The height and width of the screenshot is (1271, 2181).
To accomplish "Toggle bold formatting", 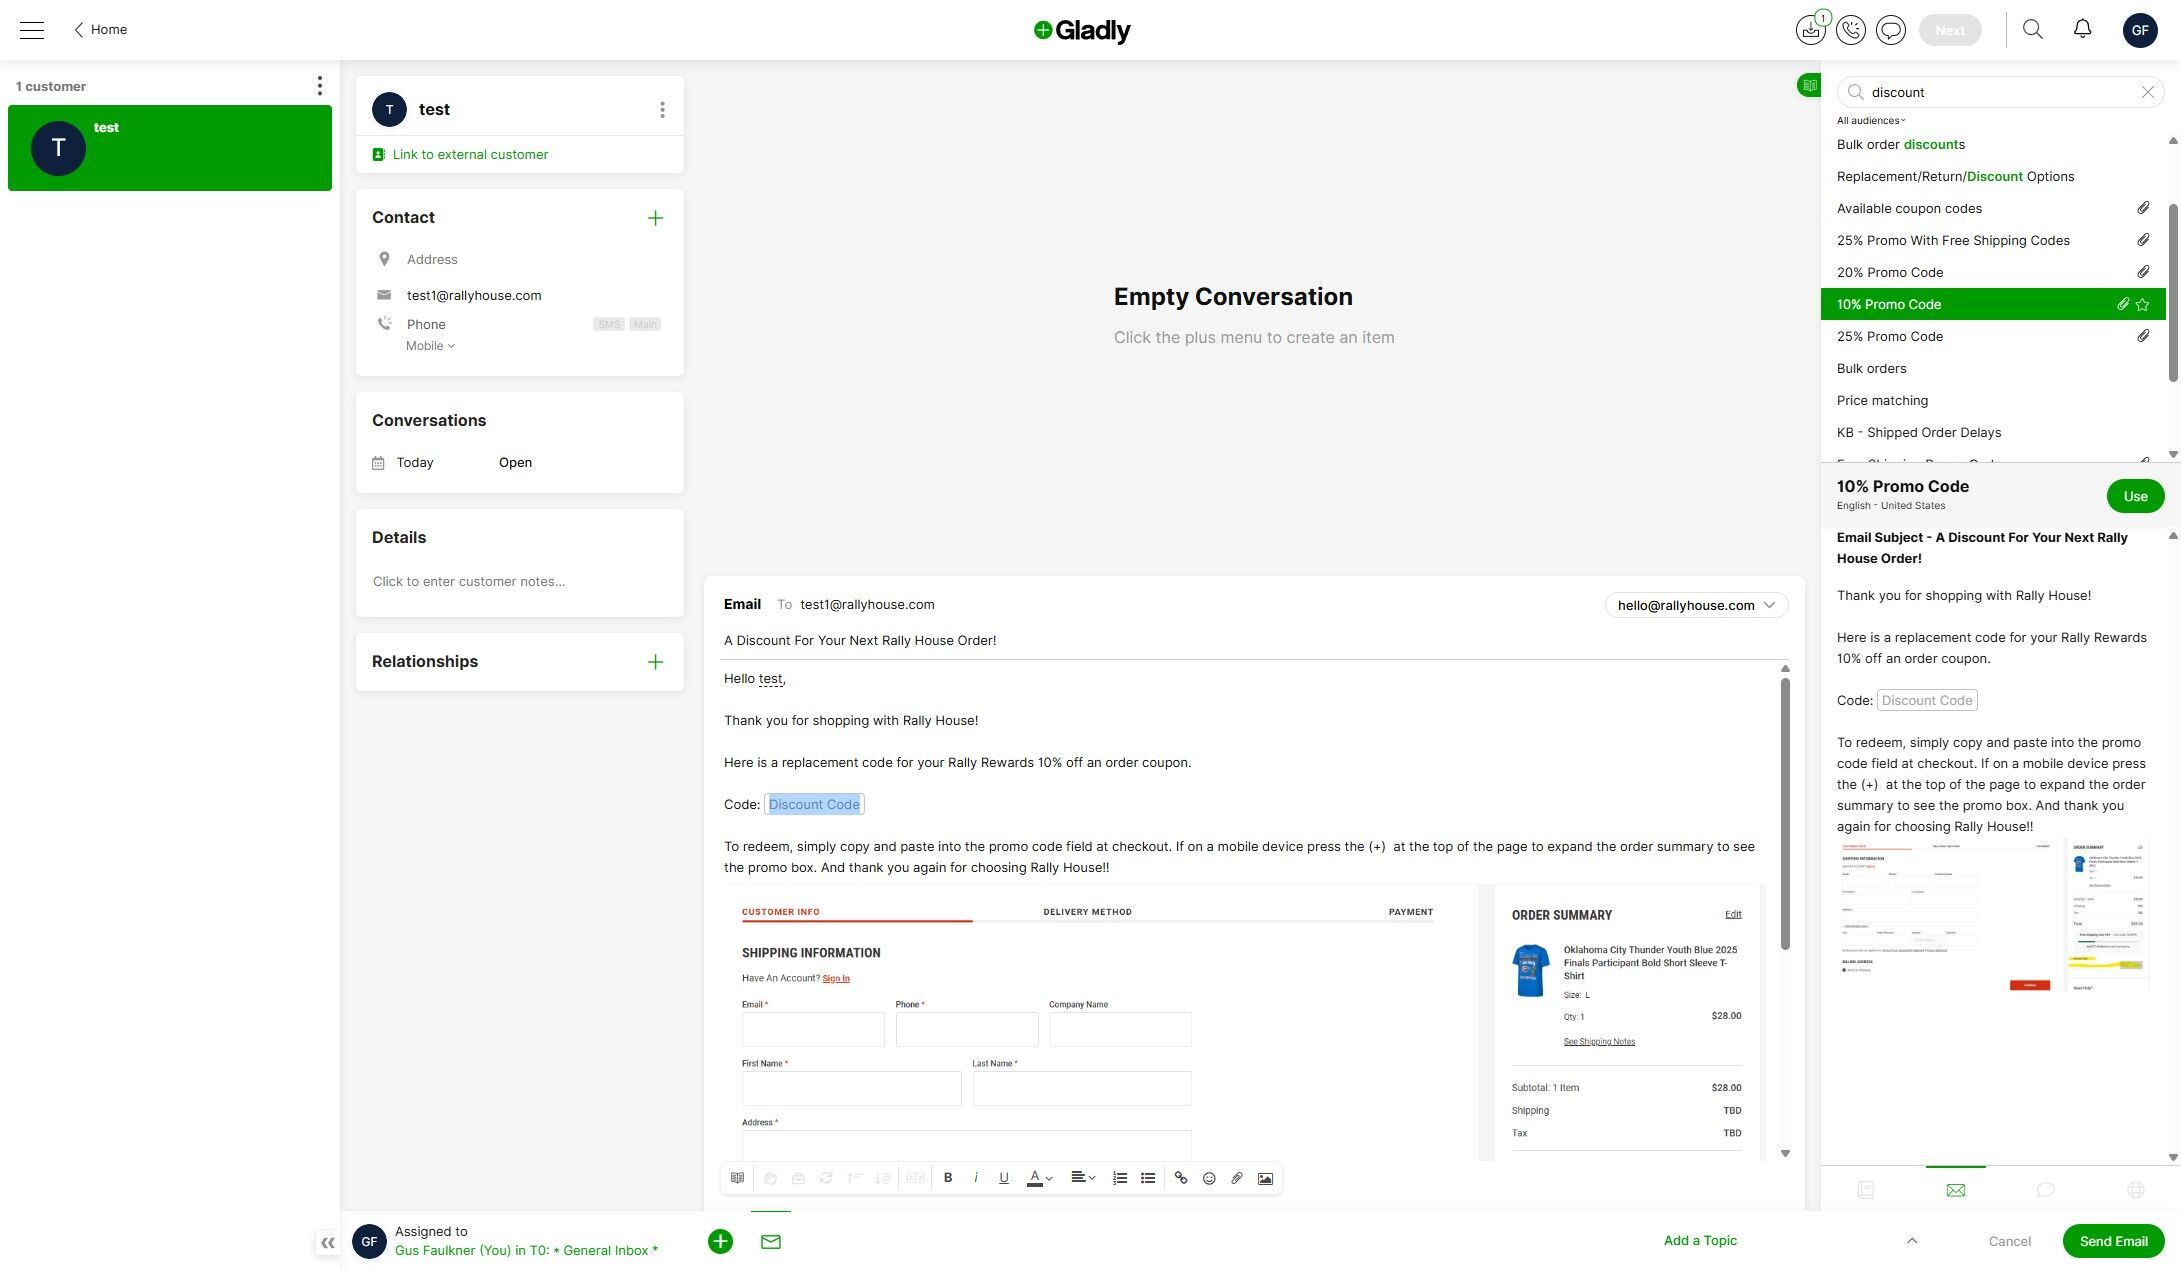I will click(x=948, y=1178).
